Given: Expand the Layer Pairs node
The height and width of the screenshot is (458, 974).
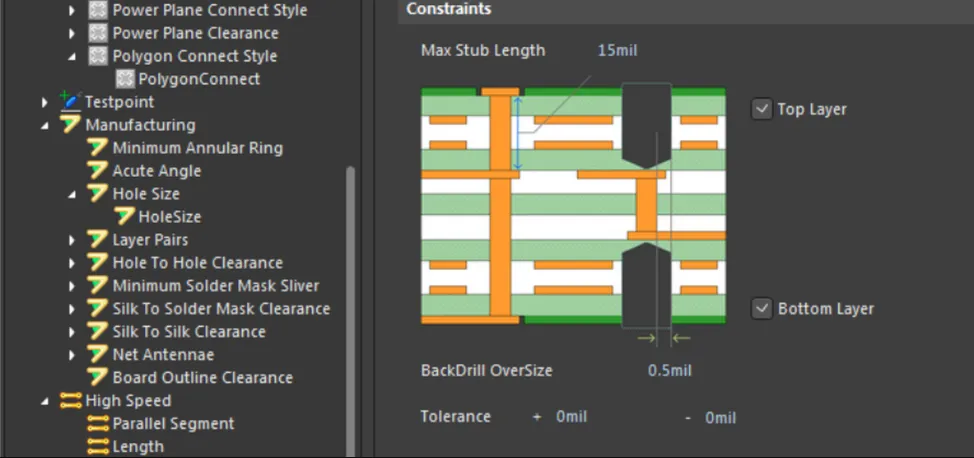Looking at the screenshot, I should click(72, 240).
